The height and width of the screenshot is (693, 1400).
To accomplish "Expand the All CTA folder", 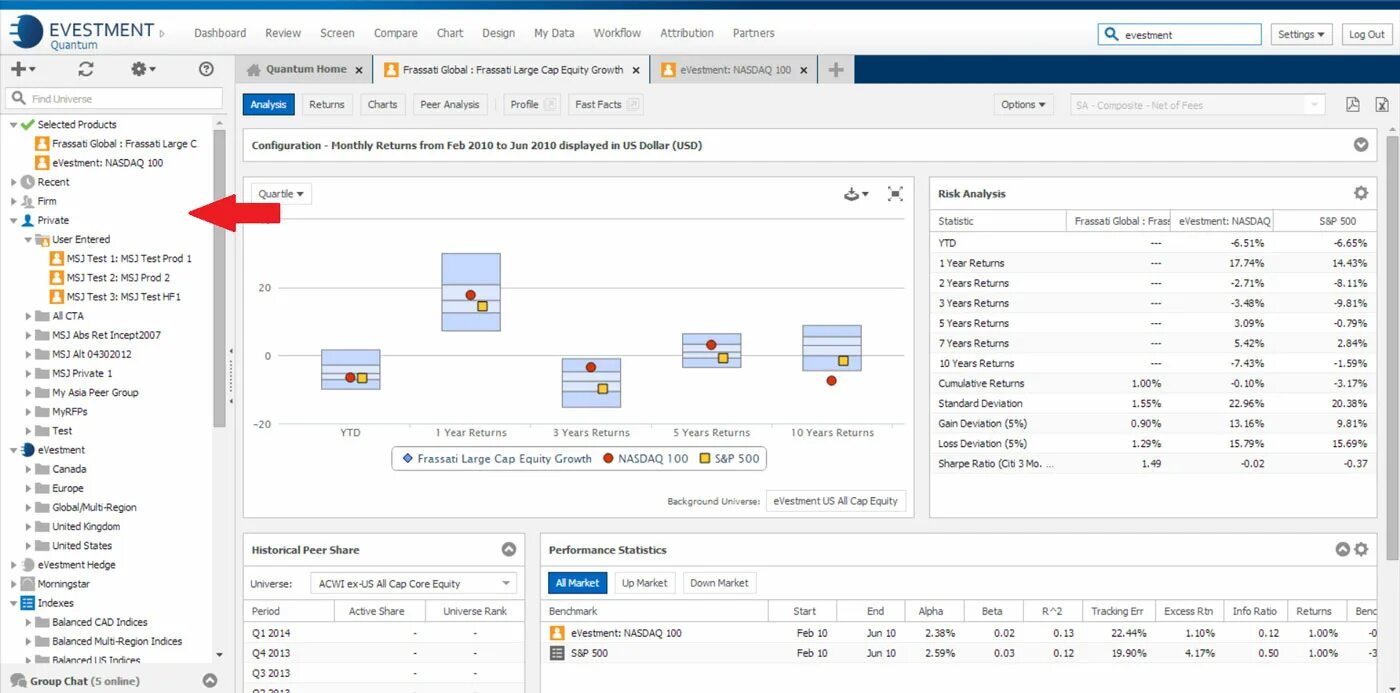I will [x=28, y=316].
